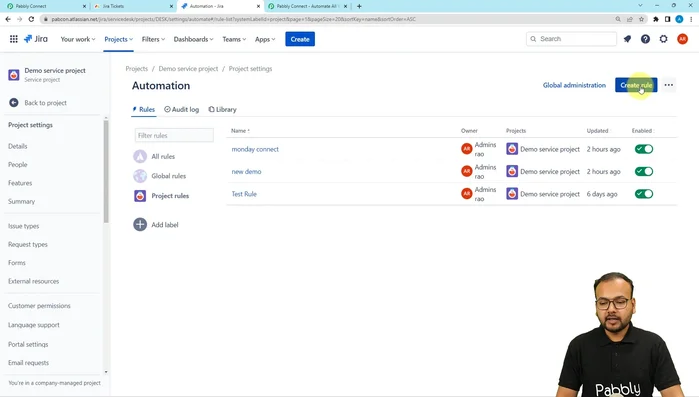Image resolution: width=699 pixels, height=397 pixels.
Task: Expand the Your work dropdown
Action: (x=78, y=39)
